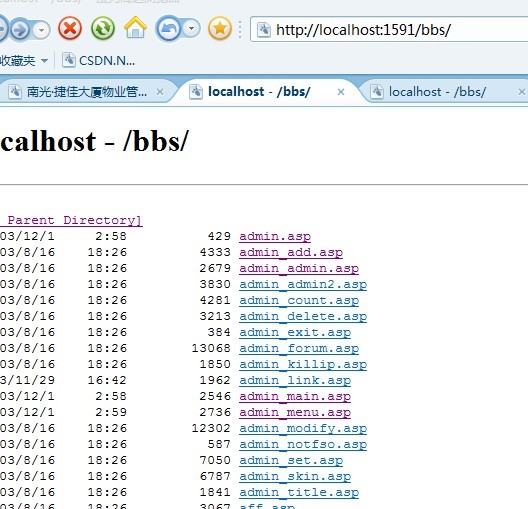This screenshot has height=509, width=528.
Task: Click the blue Forward arrow icon
Action: pos(20,30)
